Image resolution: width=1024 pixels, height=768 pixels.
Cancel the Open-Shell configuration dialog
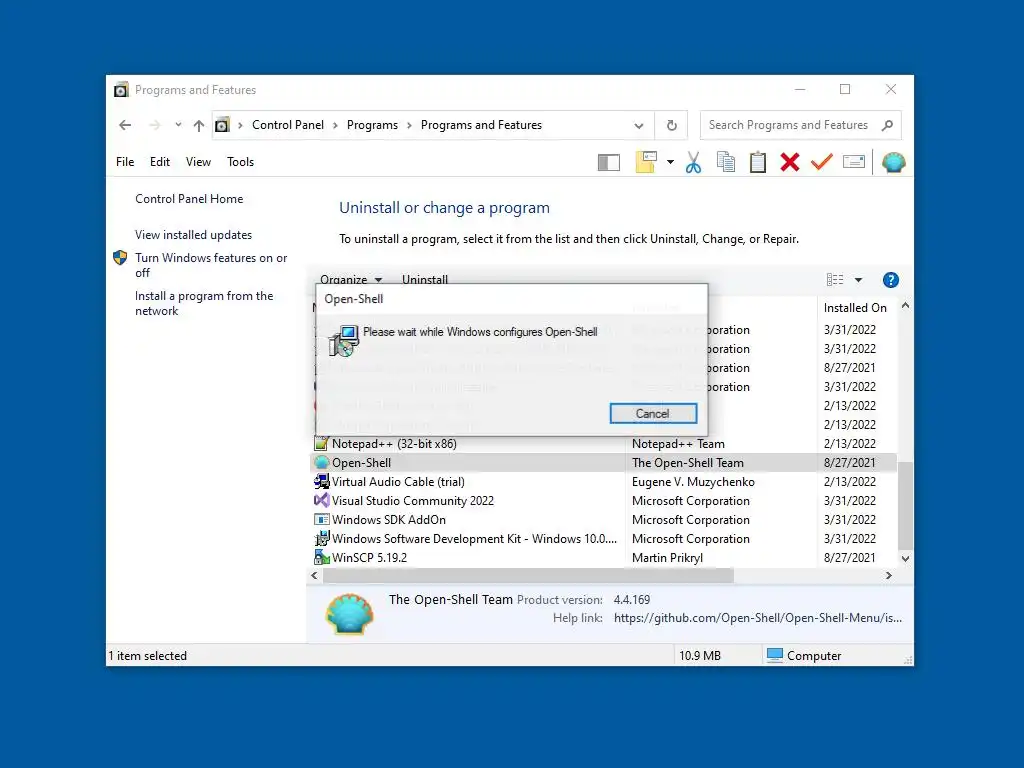coord(653,413)
